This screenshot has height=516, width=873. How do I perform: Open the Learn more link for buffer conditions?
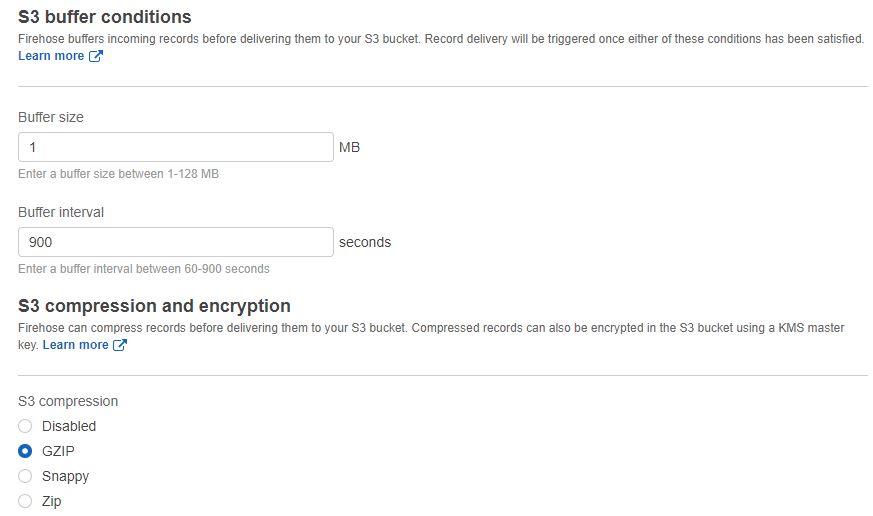(51, 56)
